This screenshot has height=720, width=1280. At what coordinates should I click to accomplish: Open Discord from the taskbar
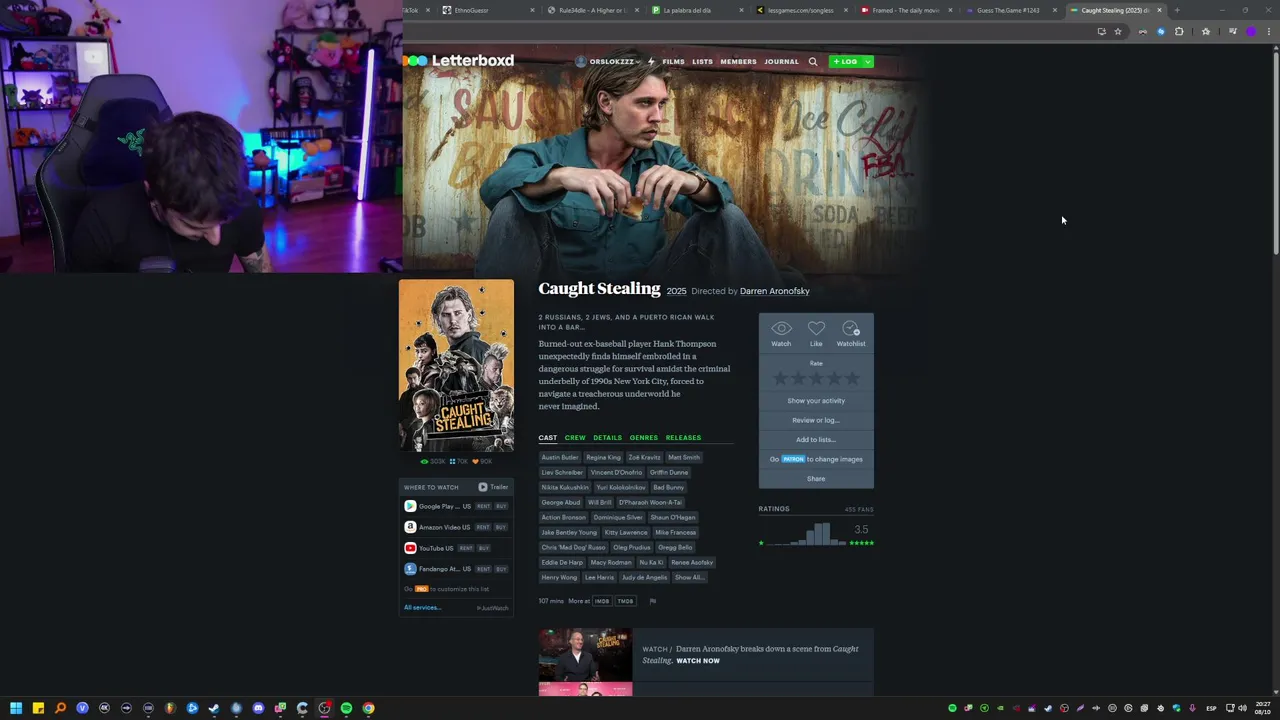tap(258, 708)
